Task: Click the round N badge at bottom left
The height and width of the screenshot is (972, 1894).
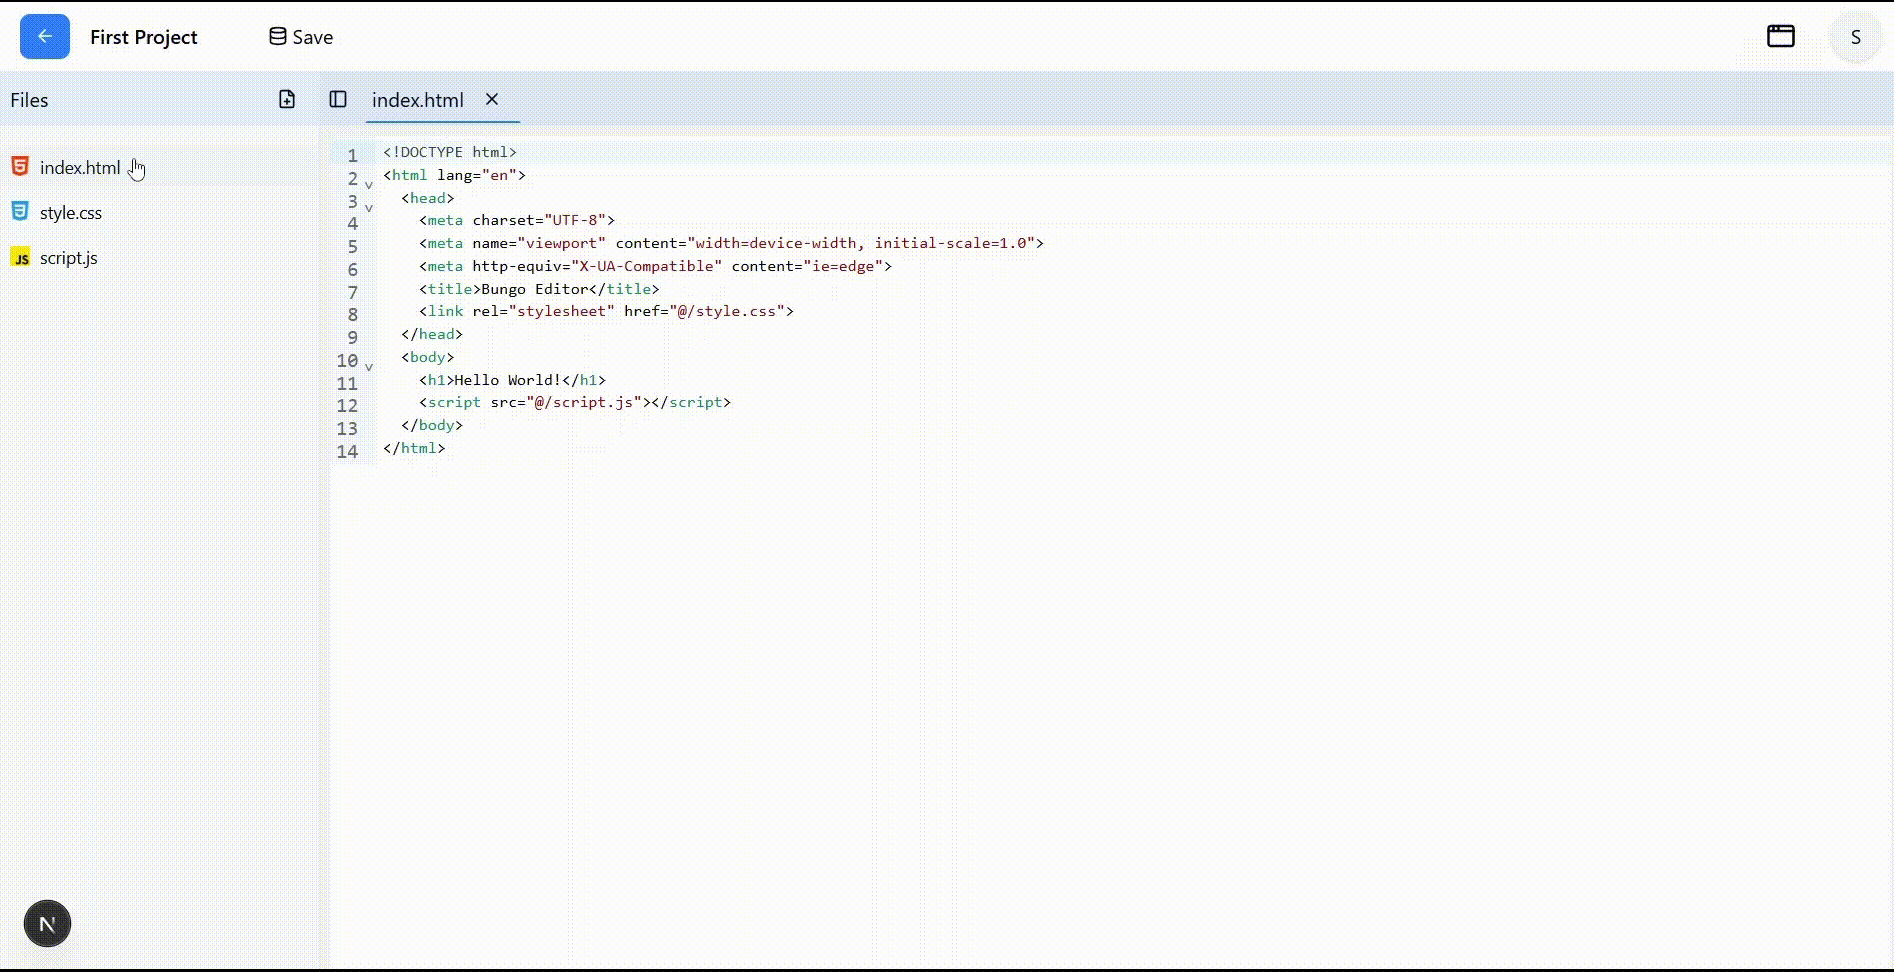Action: [47, 924]
